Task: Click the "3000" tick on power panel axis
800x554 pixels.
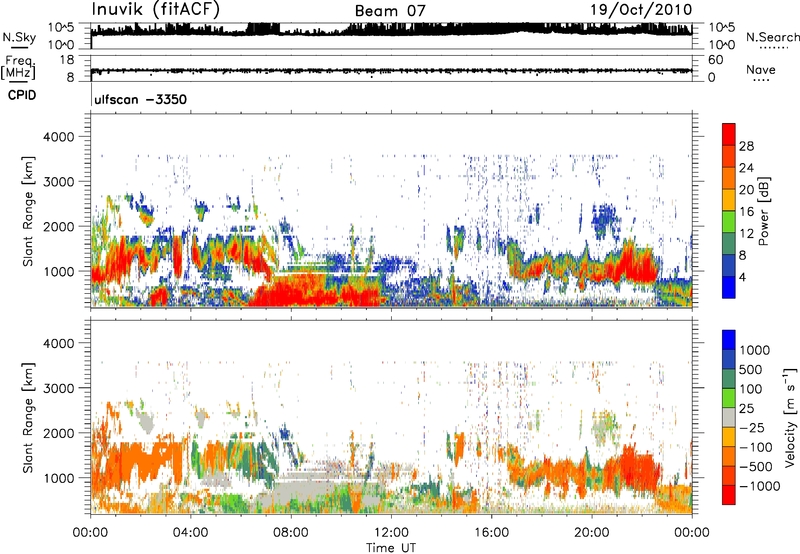Action: click(59, 182)
